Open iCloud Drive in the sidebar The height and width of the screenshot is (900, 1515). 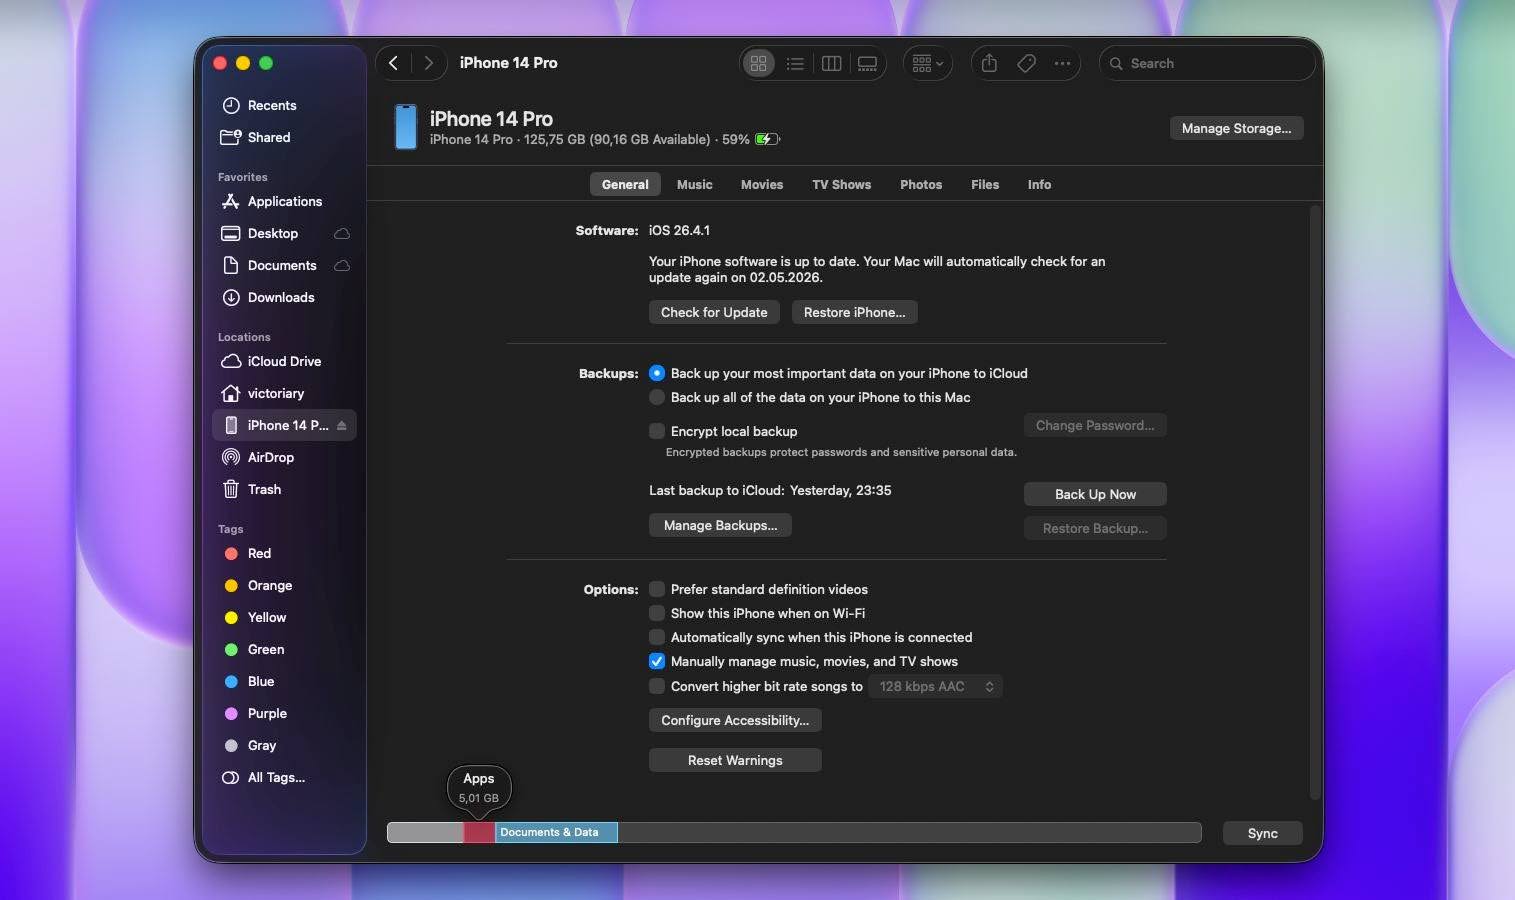[284, 361]
